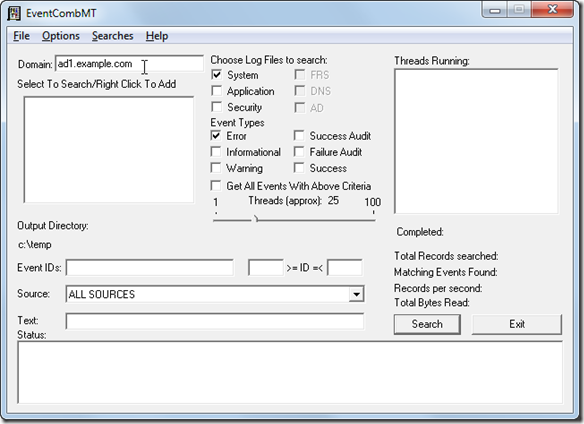
Task: Open the File menu
Action: click(x=21, y=36)
